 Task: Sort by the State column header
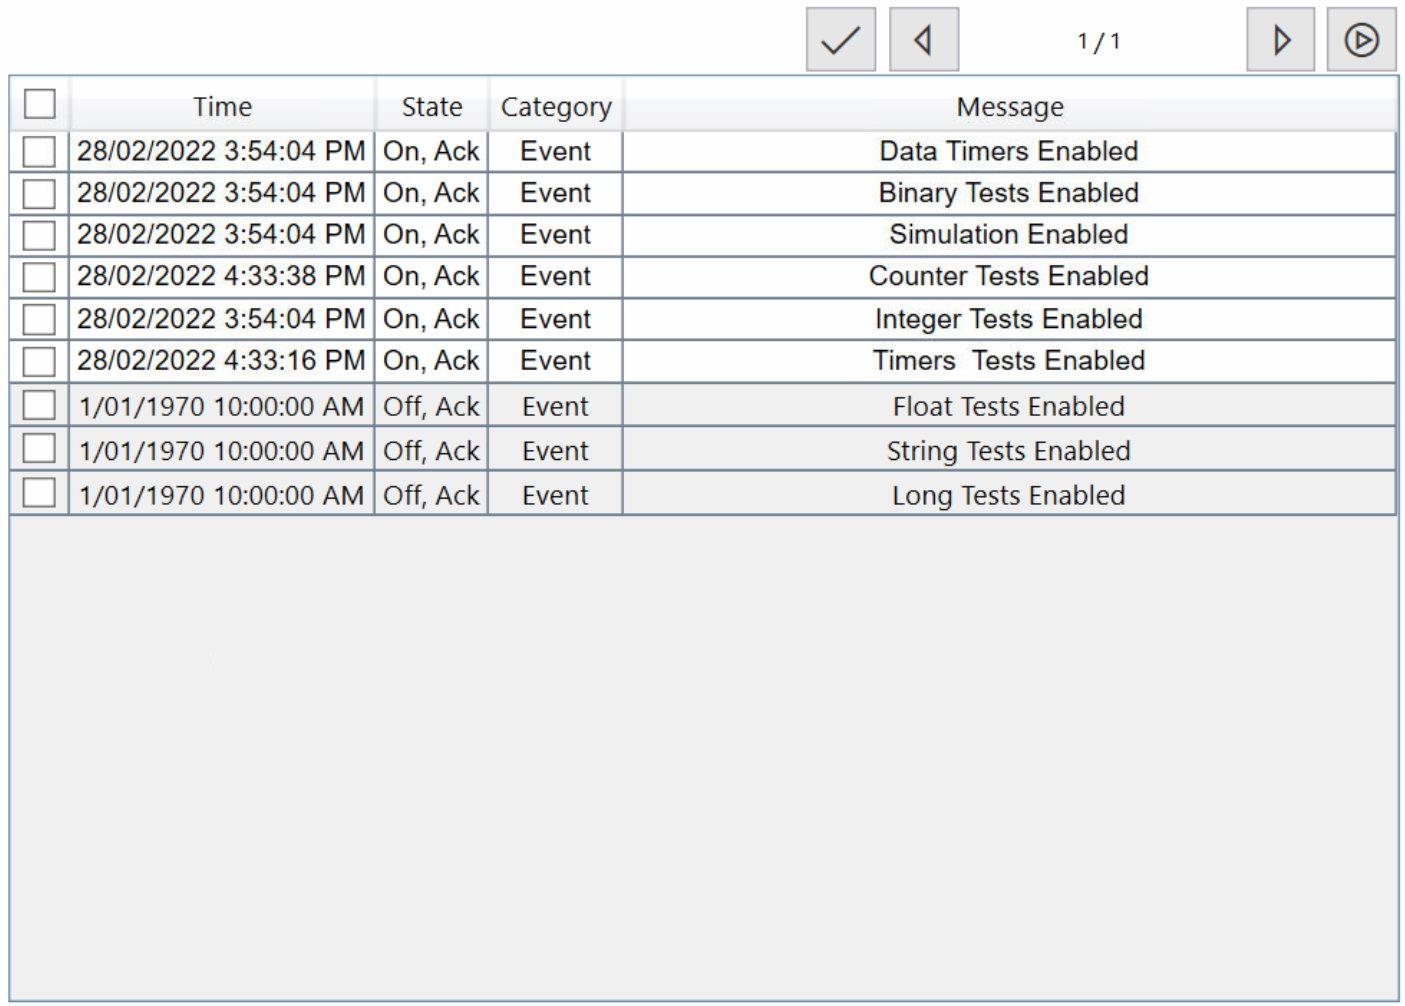pos(432,106)
